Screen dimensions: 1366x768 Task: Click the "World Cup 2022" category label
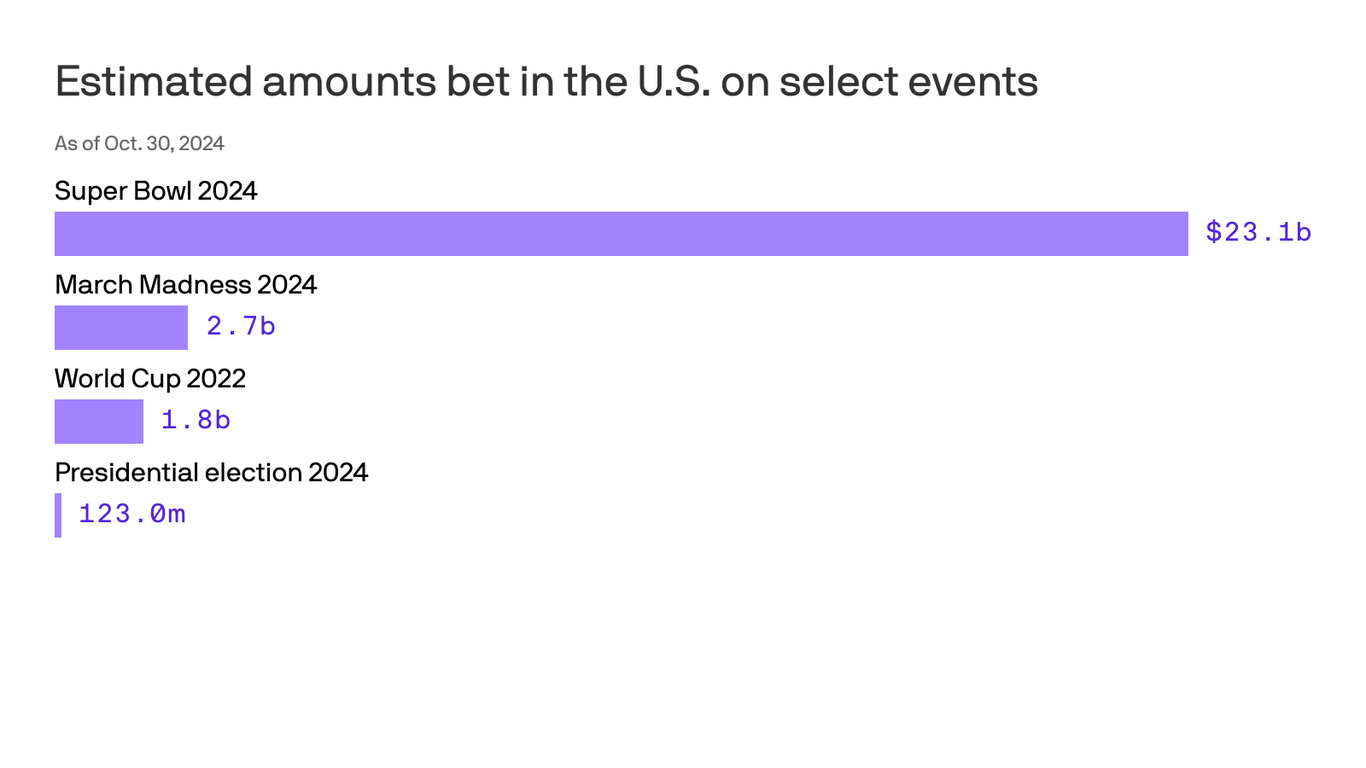(x=150, y=379)
